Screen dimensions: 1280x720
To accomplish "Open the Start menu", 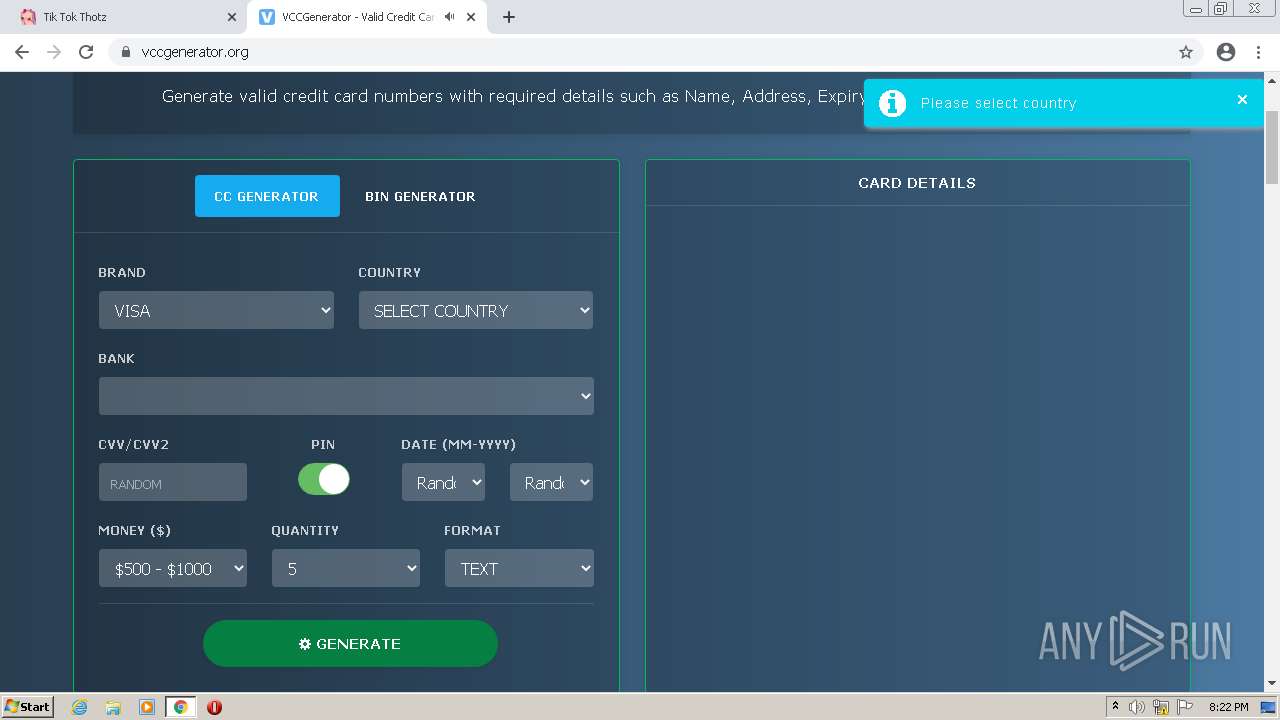I will pos(27,707).
